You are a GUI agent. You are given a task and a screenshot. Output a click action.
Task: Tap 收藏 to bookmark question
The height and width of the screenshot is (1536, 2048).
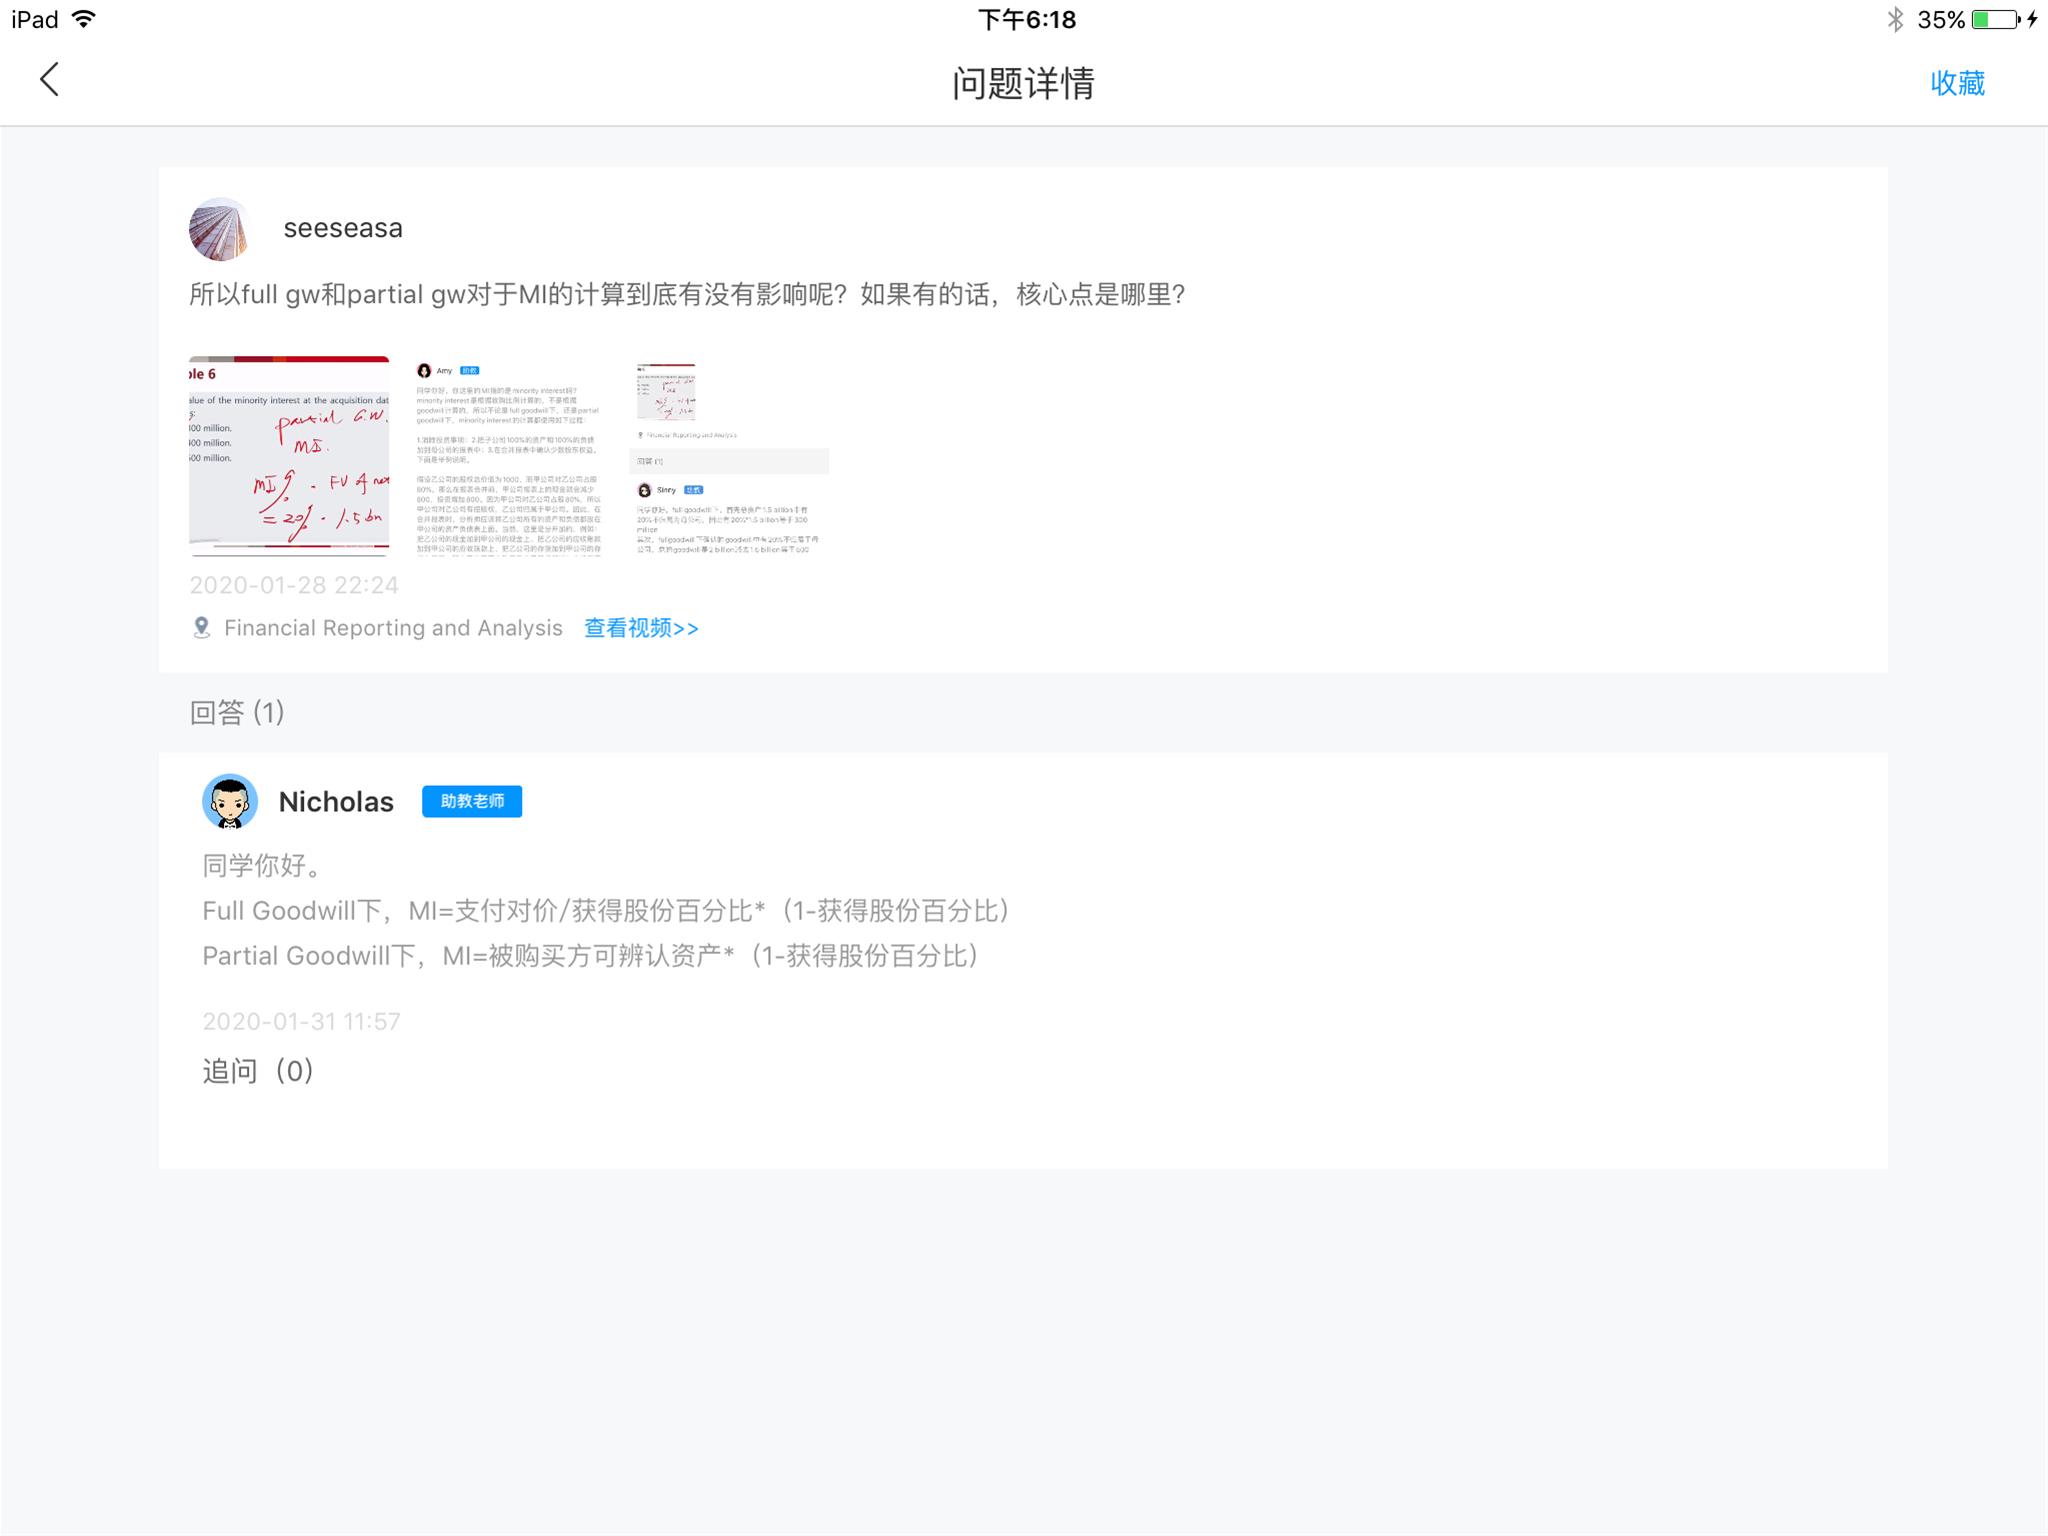[1957, 83]
